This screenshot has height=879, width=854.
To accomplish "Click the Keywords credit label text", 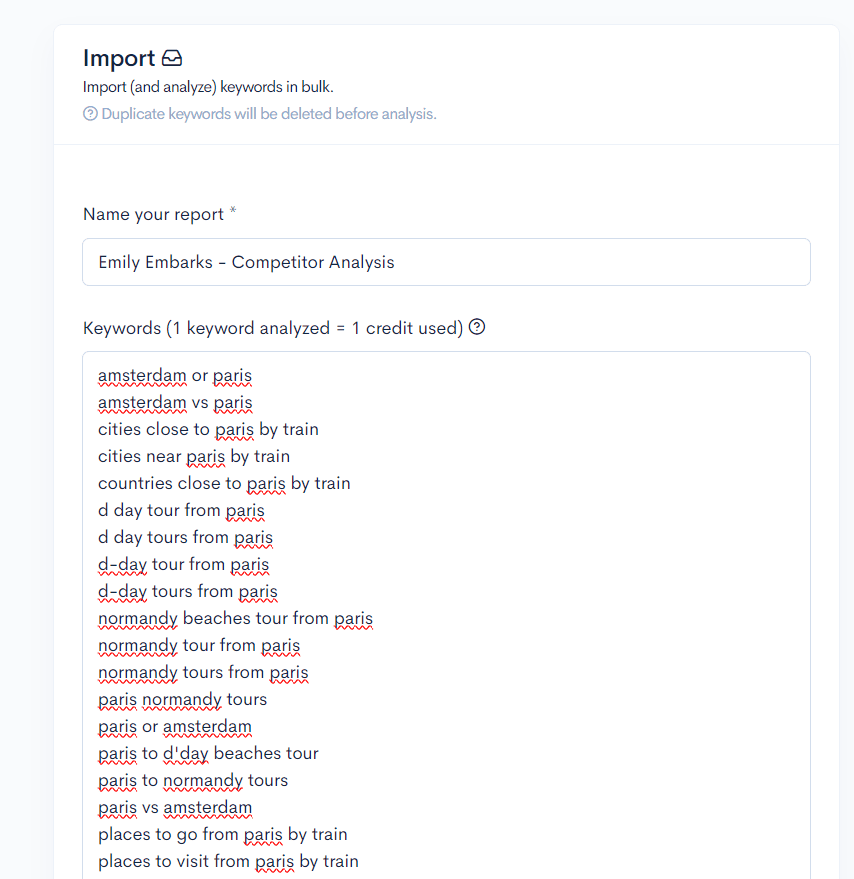I will pos(272,328).
